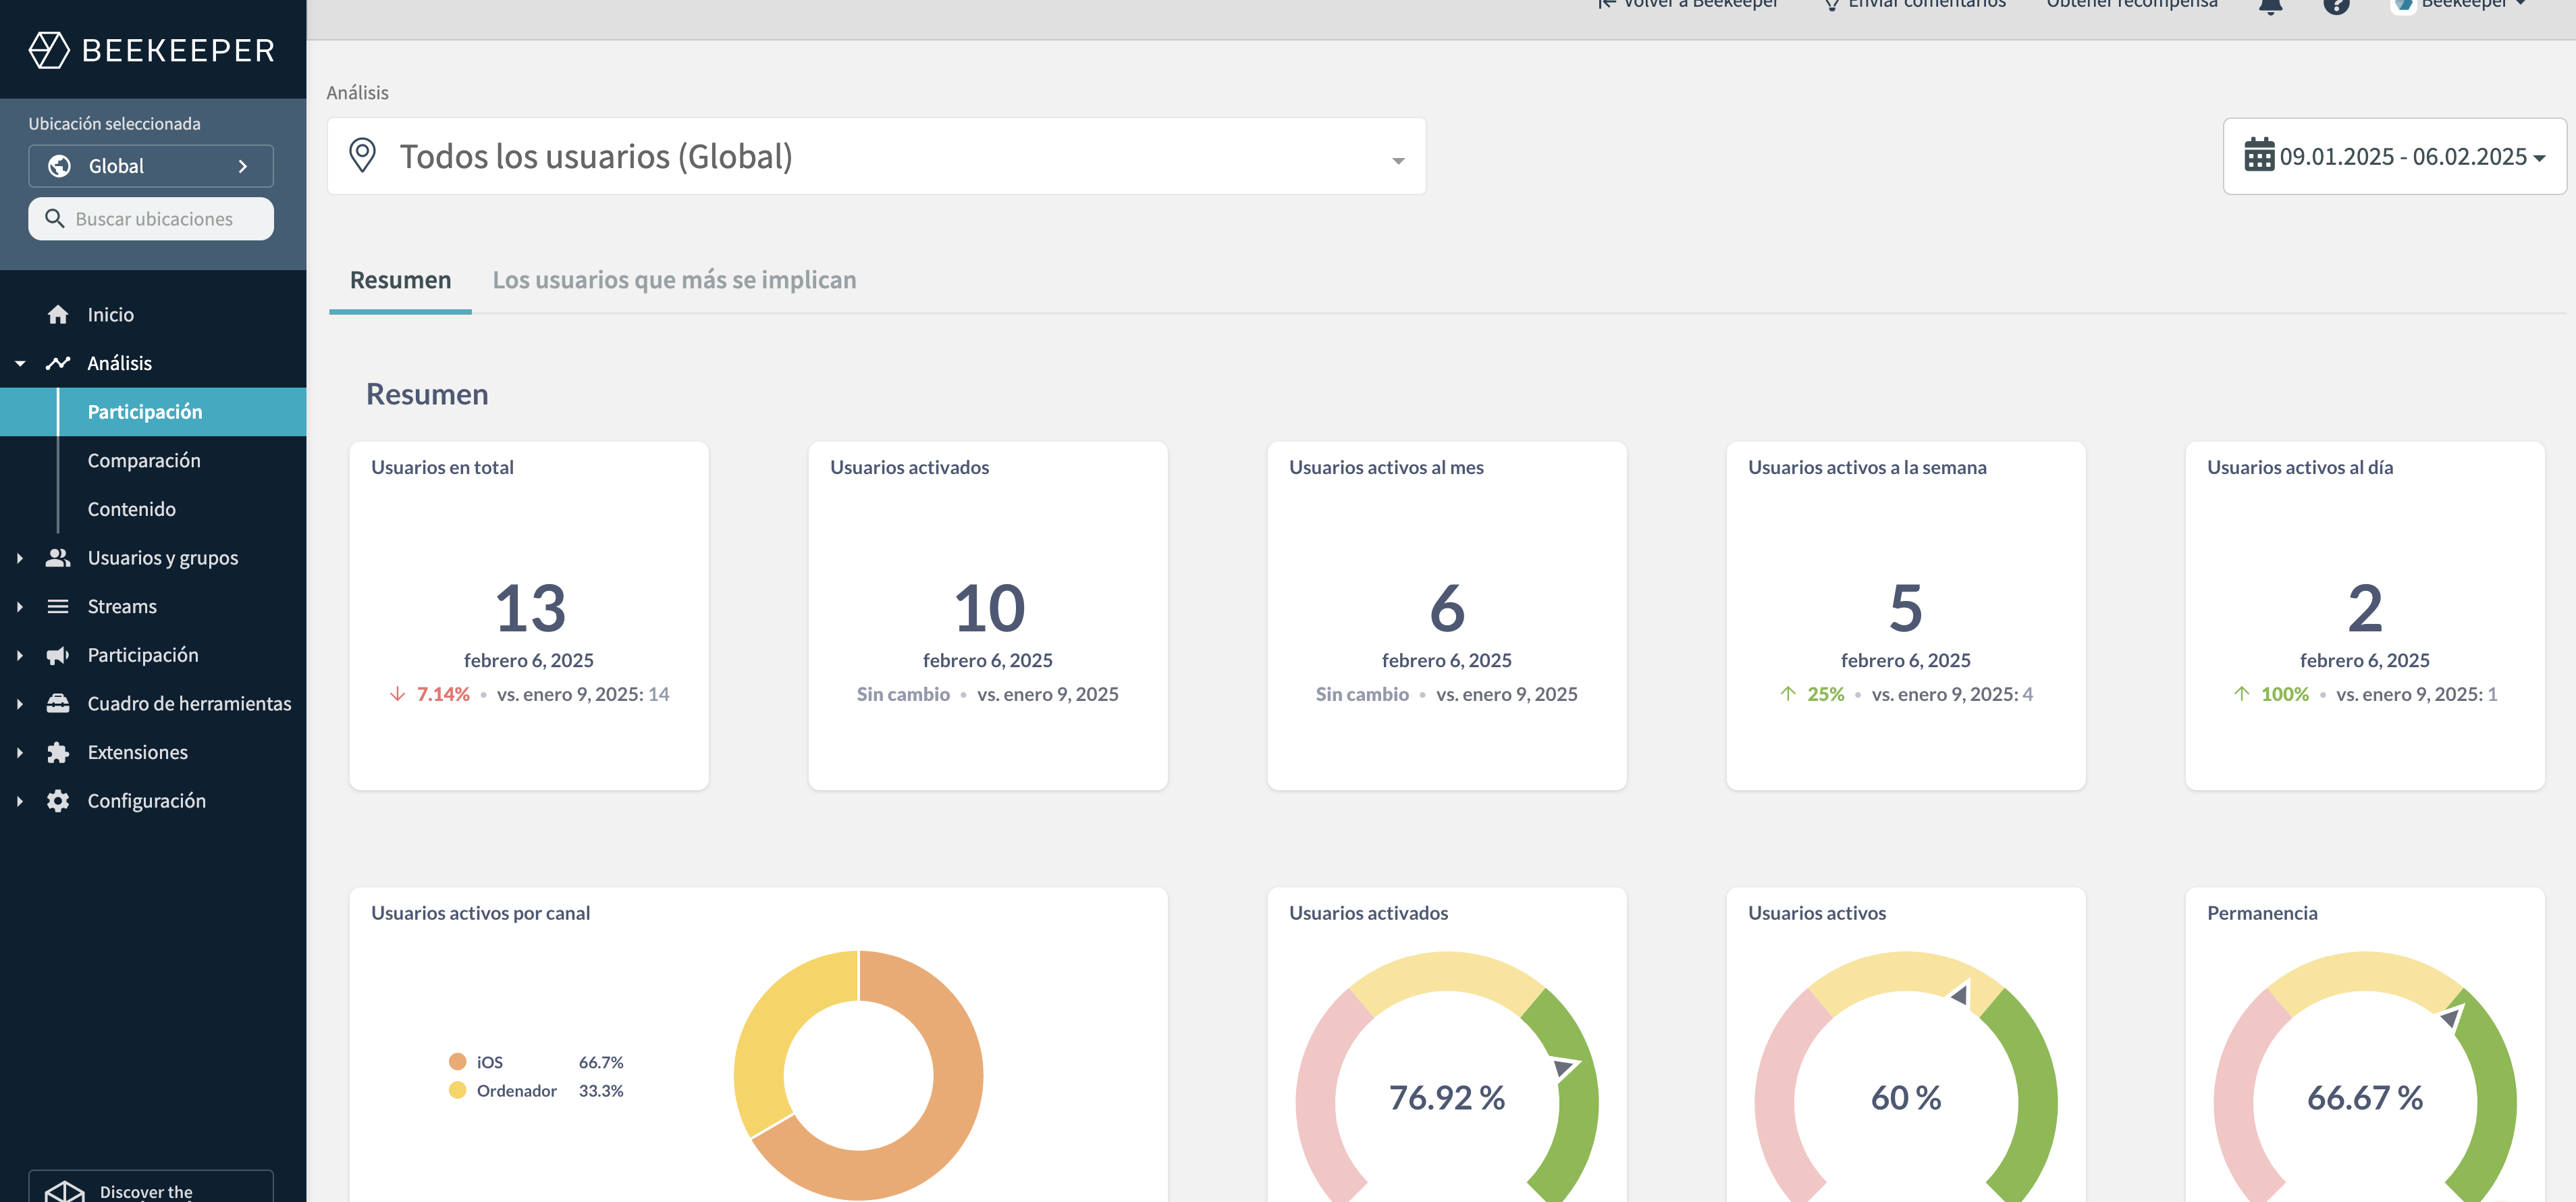Click the calendar icon in date range picker
This screenshot has width=2576, height=1202.
pyautogui.click(x=2259, y=155)
